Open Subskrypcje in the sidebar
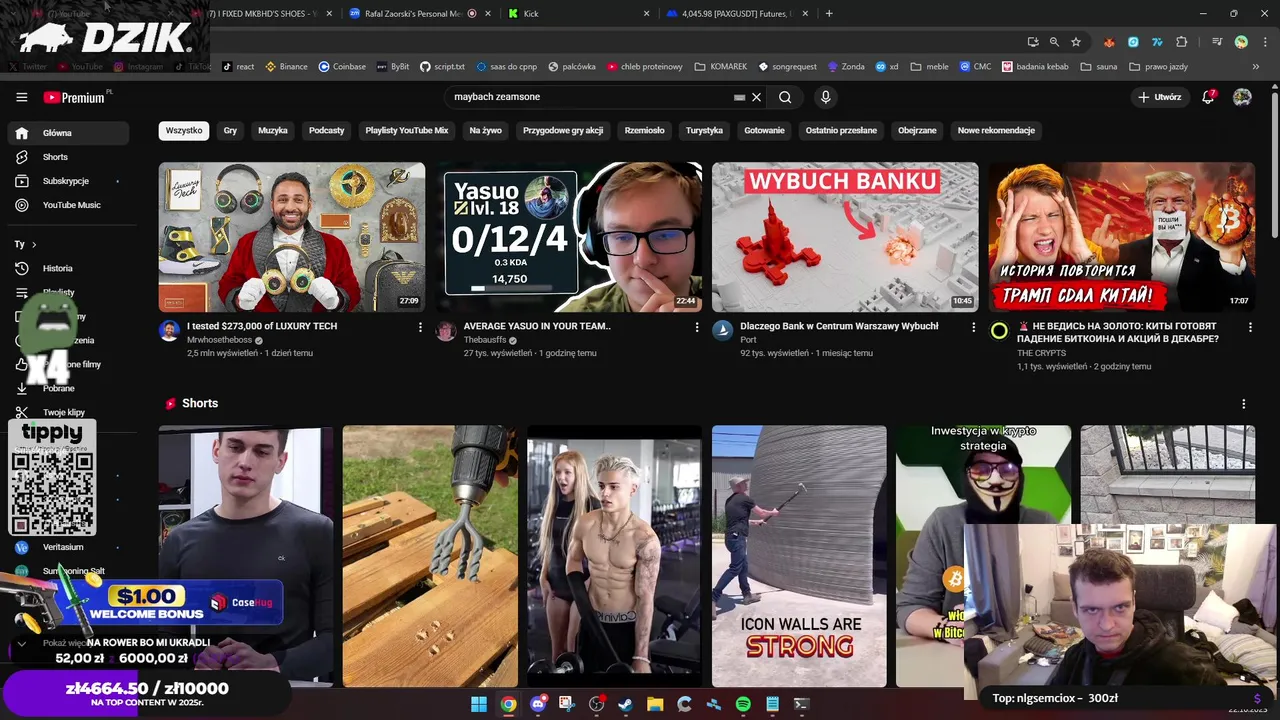 [66, 181]
